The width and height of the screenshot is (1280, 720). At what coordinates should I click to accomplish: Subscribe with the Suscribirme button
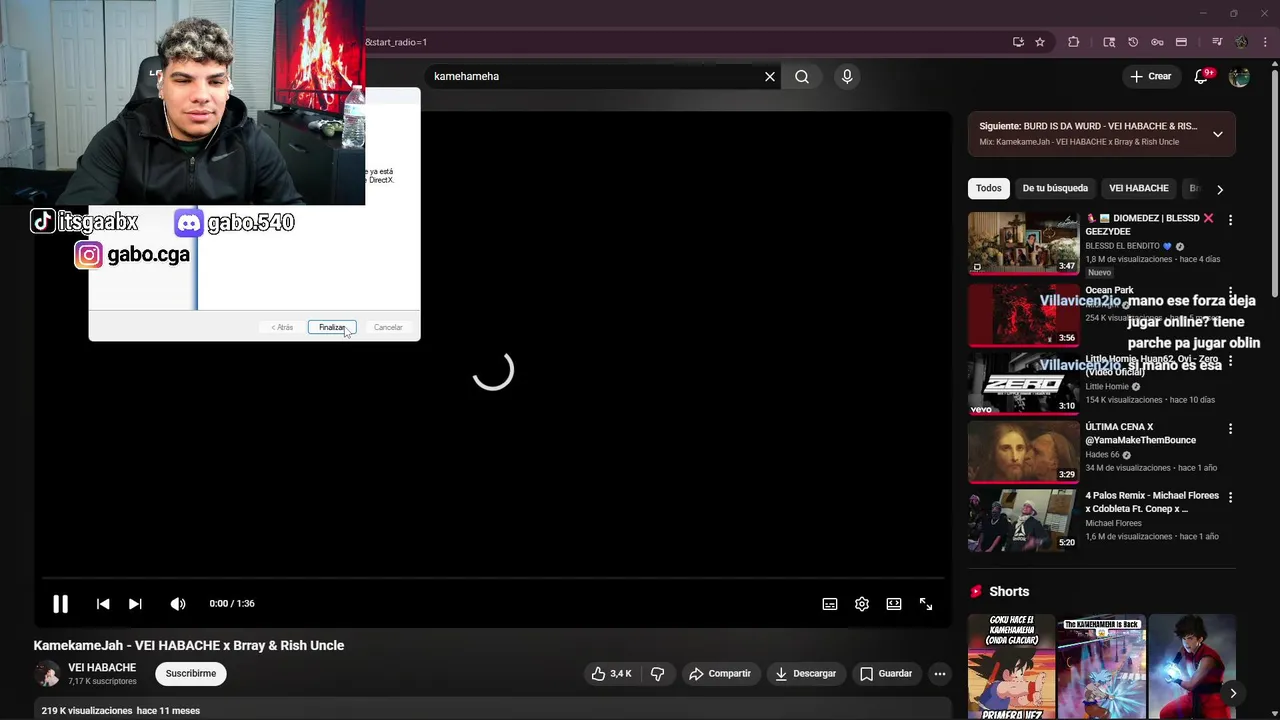[191, 674]
